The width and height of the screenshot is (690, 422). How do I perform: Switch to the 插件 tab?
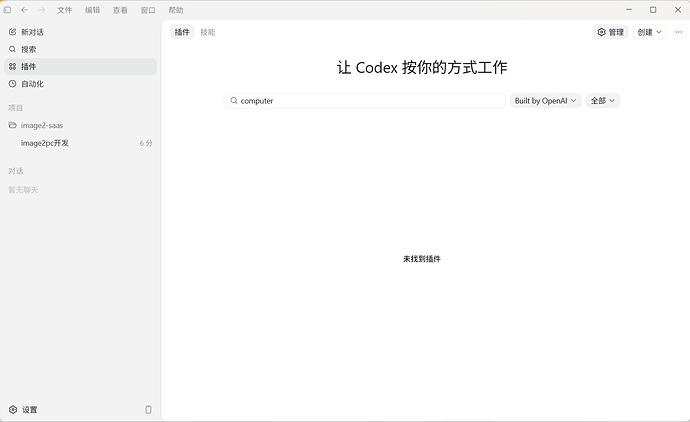click(182, 32)
